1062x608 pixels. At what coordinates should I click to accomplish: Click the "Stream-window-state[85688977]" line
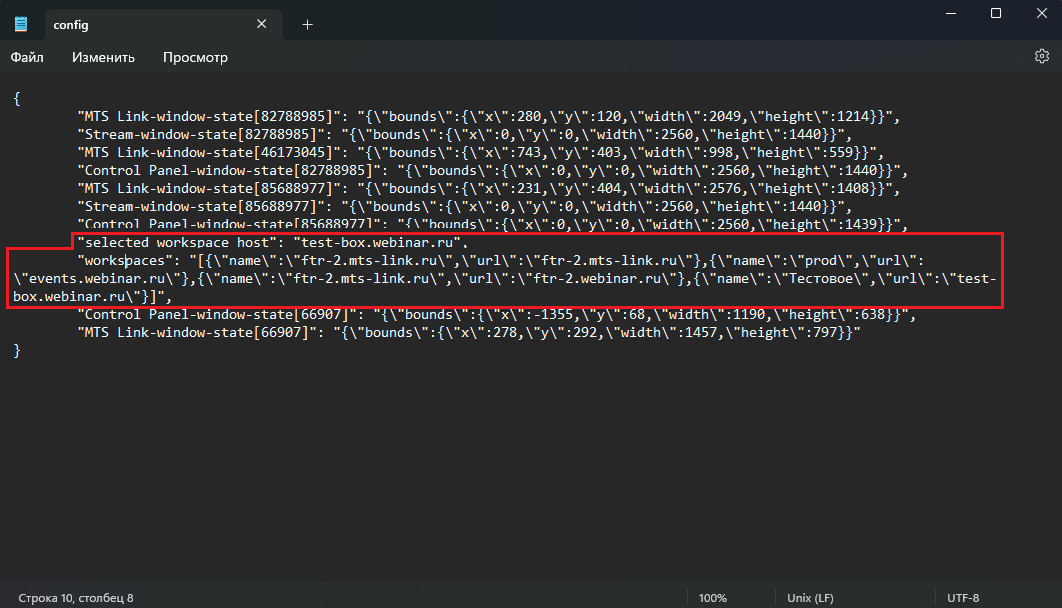(x=465, y=207)
